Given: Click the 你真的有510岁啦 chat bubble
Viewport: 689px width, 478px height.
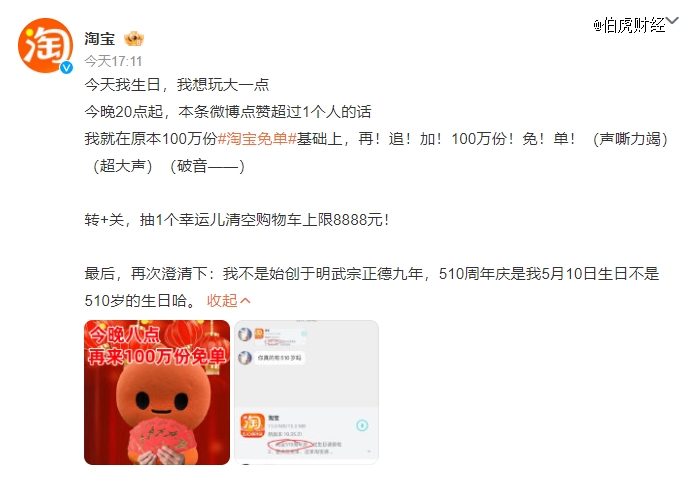Looking at the screenshot, I should tap(279, 358).
